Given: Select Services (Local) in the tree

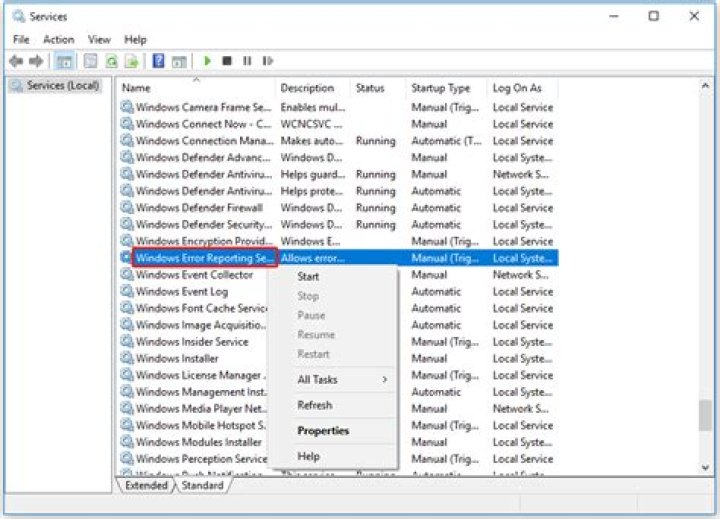Looking at the screenshot, I should click(x=55, y=85).
